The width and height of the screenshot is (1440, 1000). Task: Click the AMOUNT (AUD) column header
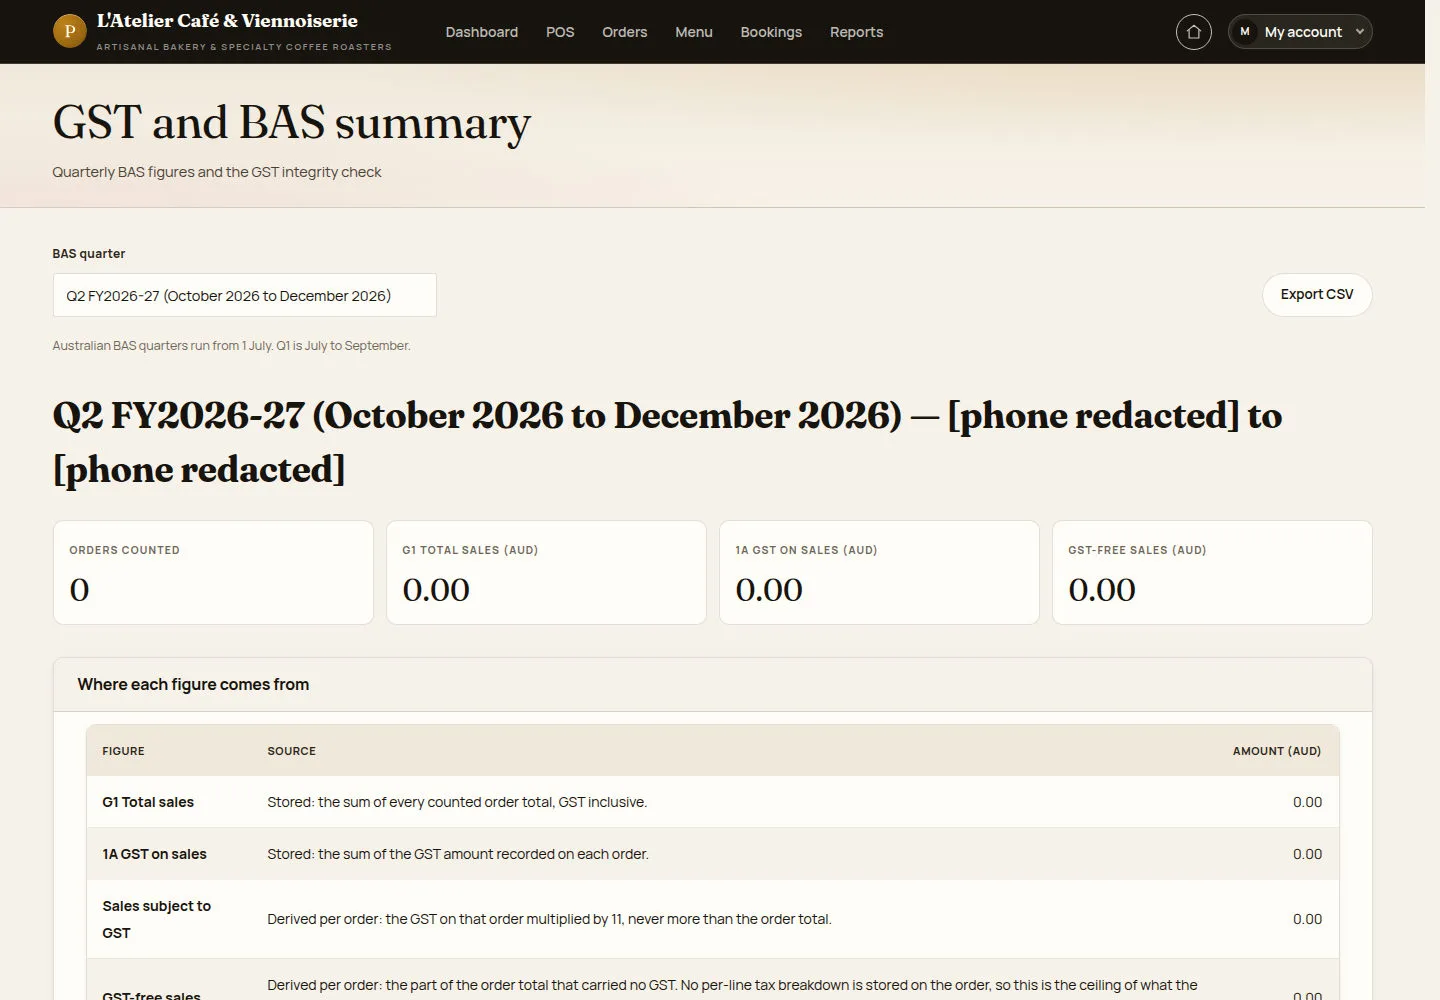(1277, 751)
